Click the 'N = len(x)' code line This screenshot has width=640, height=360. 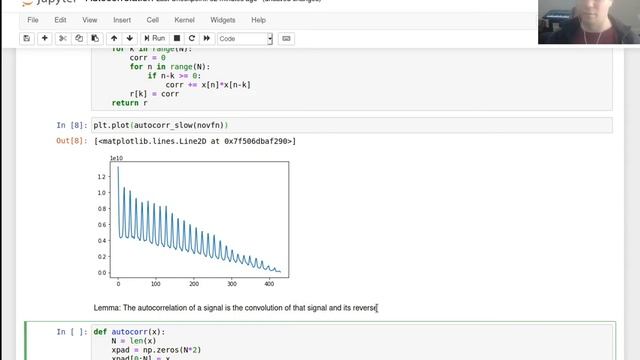click(x=134, y=341)
